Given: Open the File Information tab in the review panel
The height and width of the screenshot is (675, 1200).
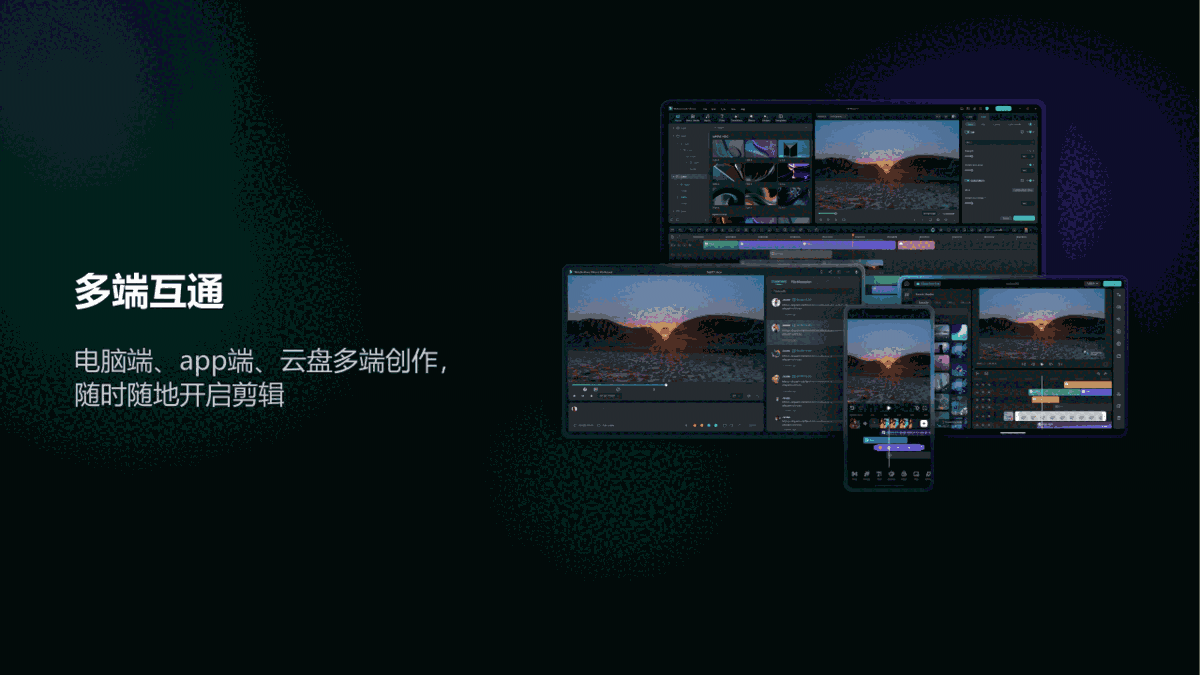Looking at the screenshot, I should tap(801, 282).
